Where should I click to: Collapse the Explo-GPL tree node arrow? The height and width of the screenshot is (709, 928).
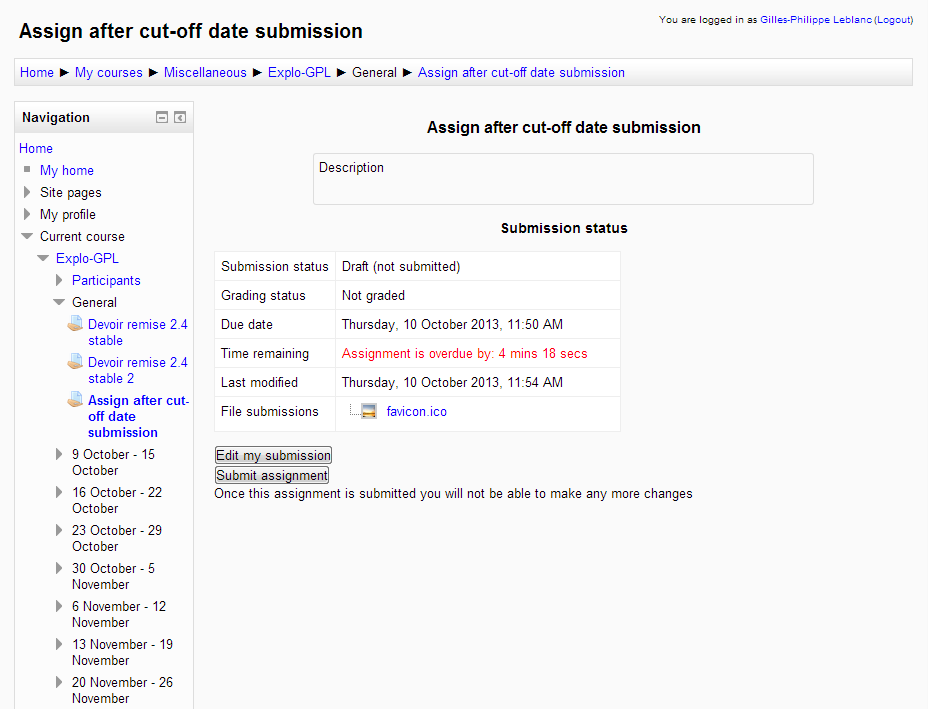point(43,258)
